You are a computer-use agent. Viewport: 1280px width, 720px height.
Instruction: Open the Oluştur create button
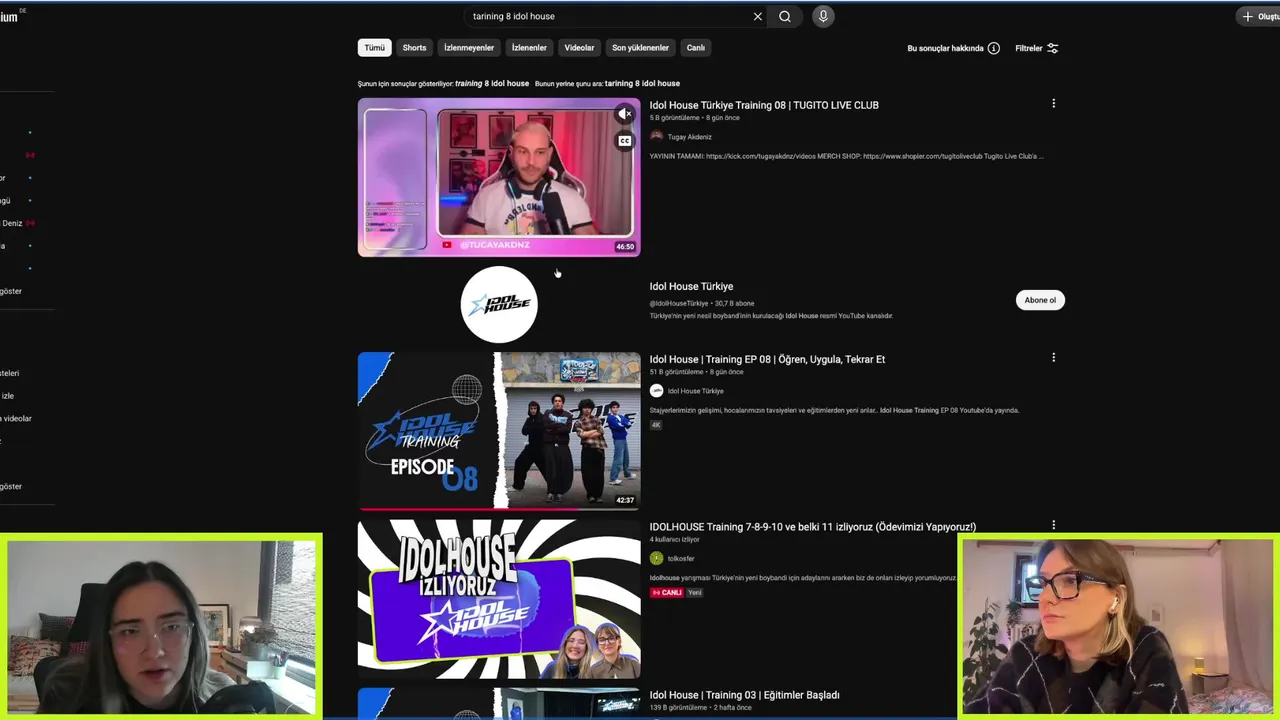[x=1260, y=16]
